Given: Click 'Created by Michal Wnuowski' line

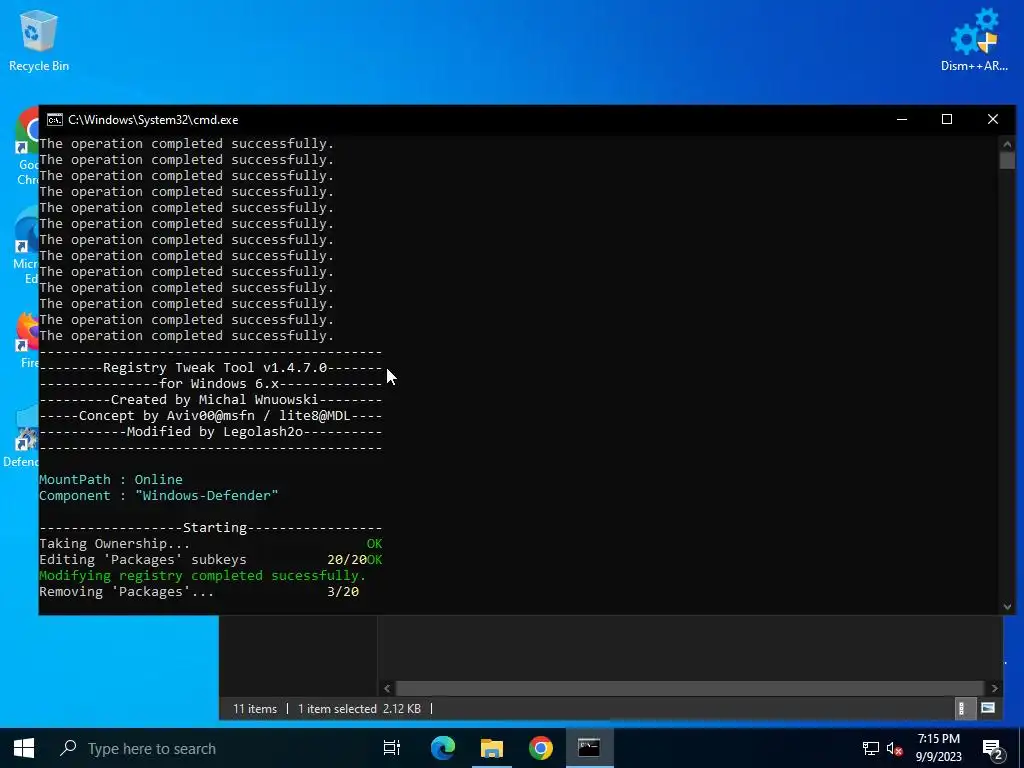Looking at the screenshot, I should [x=210, y=400].
